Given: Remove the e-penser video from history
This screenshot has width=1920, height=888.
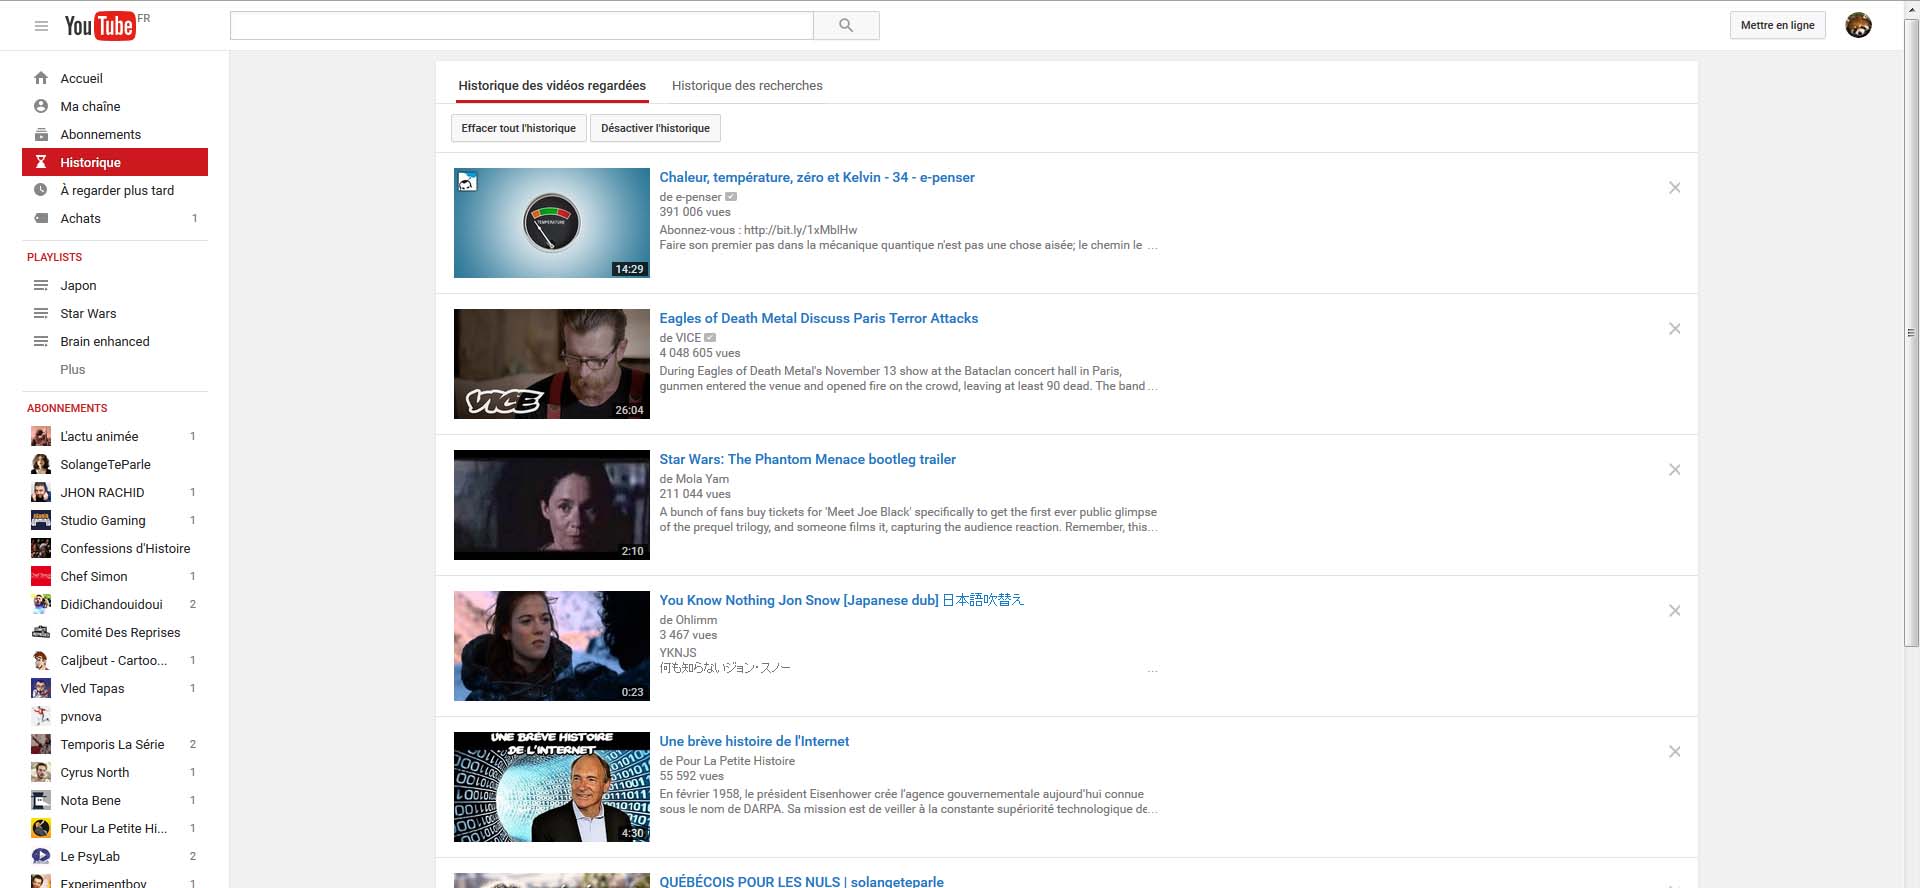Looking at the screenshot, I should point(1674,188).
